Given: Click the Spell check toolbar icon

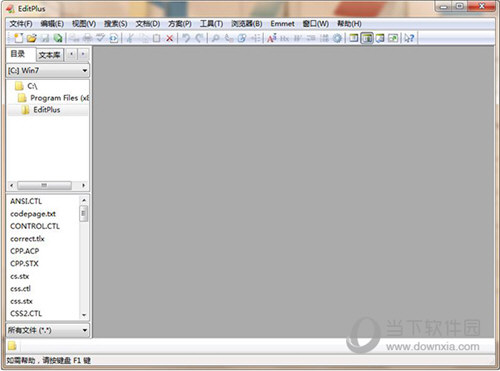Looking at the screenshot, I should click(x=101, y=38).
